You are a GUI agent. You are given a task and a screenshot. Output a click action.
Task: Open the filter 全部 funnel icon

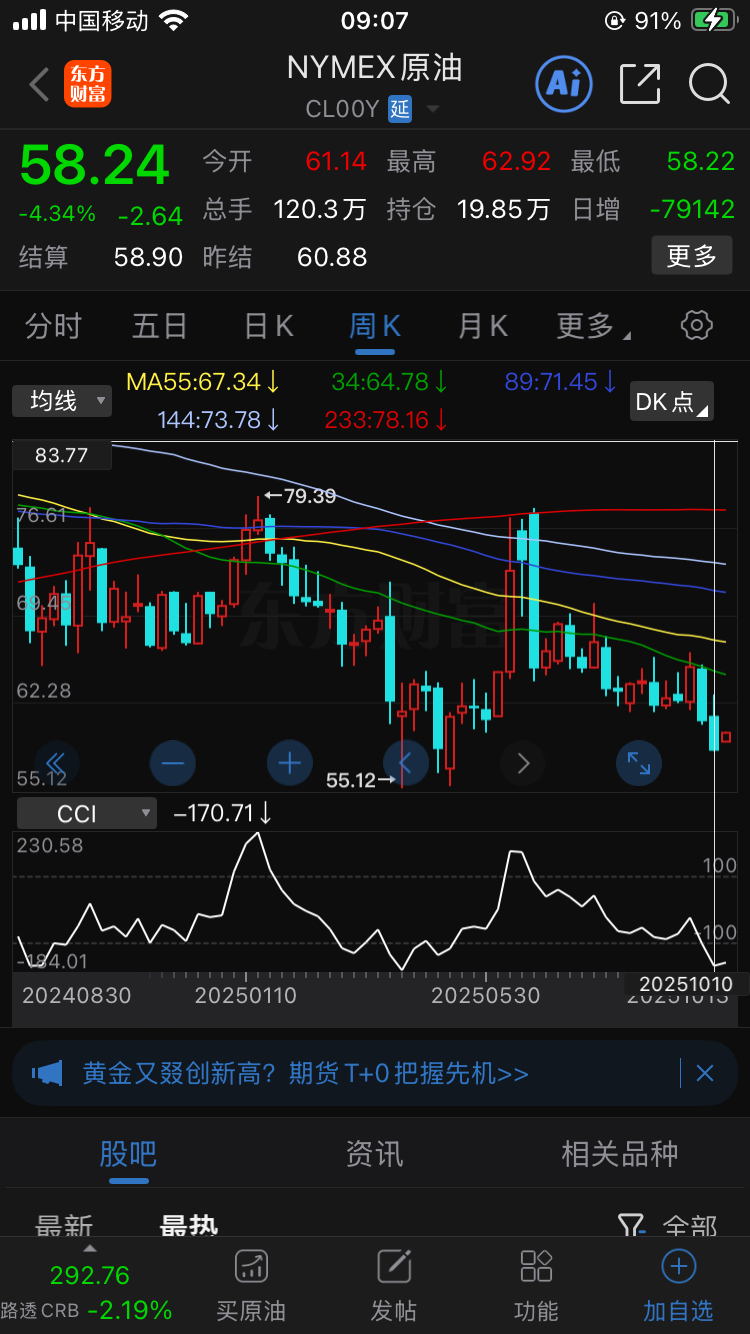click(x=630, y=1226)
